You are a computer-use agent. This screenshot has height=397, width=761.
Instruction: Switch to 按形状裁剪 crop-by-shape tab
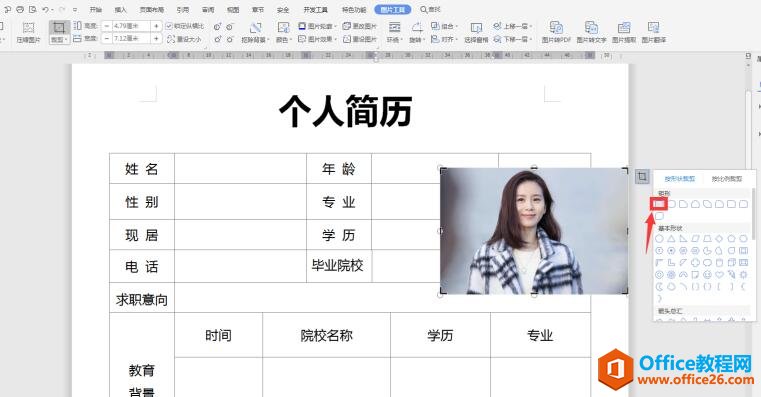679,179
